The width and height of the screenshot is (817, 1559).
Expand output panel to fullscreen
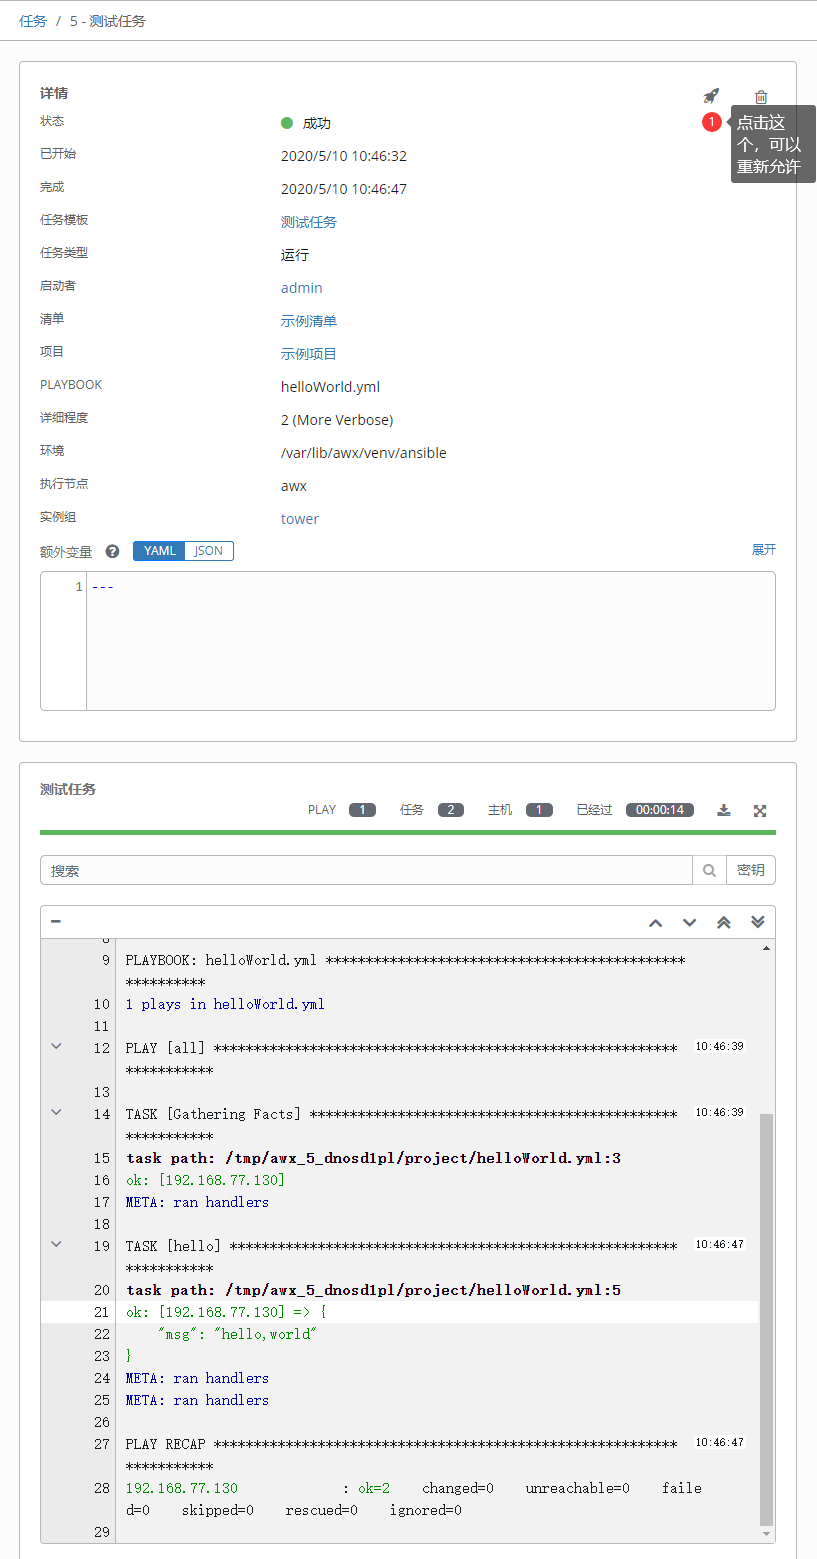click(x=760, y=810)
